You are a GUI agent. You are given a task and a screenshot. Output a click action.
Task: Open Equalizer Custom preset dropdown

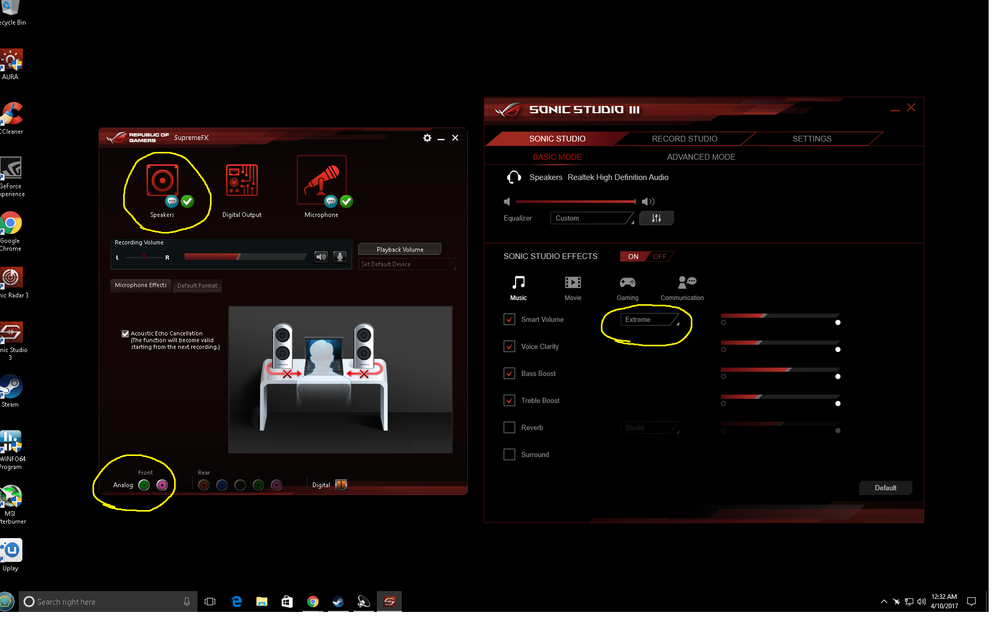[x=592, y=218]
